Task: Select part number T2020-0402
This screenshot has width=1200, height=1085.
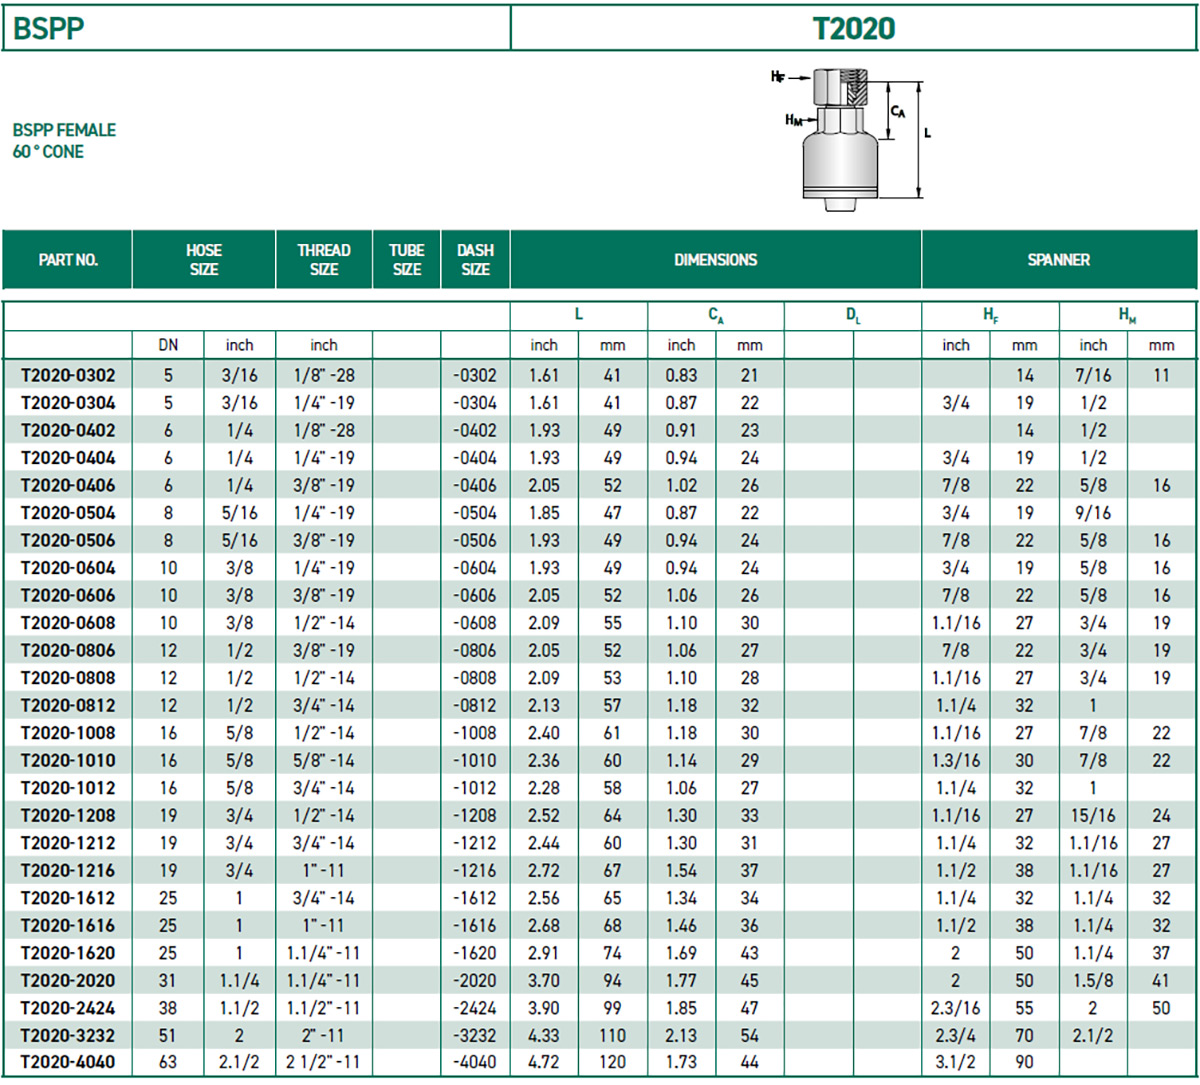Action: pos(68,431)
